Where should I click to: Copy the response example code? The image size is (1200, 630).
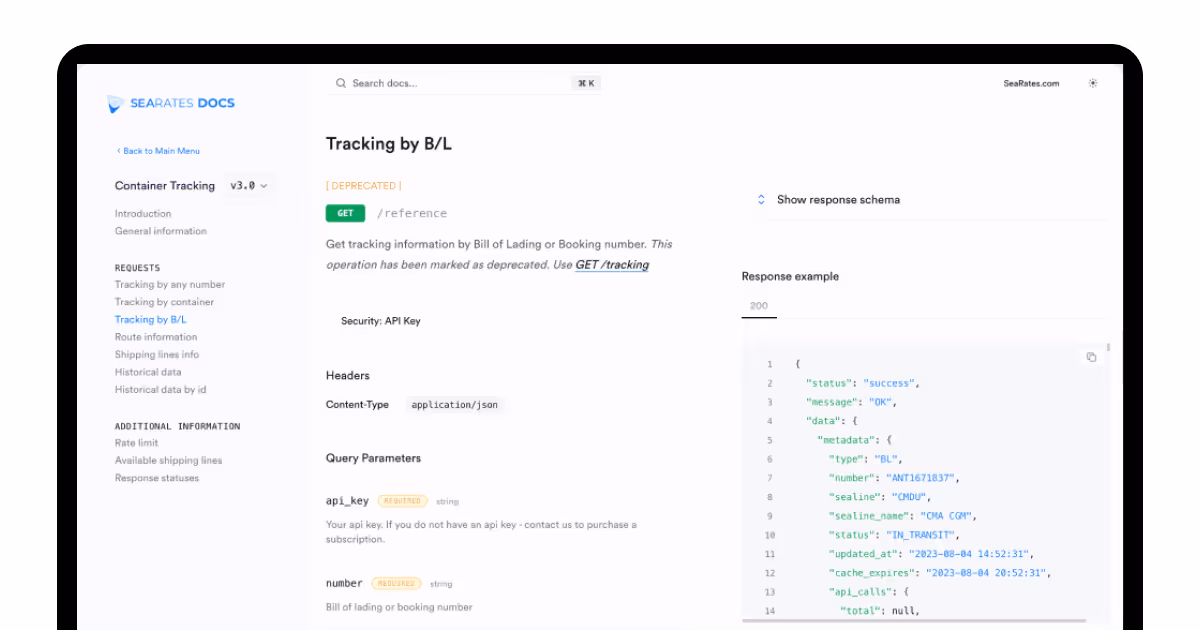[1091, 357]
